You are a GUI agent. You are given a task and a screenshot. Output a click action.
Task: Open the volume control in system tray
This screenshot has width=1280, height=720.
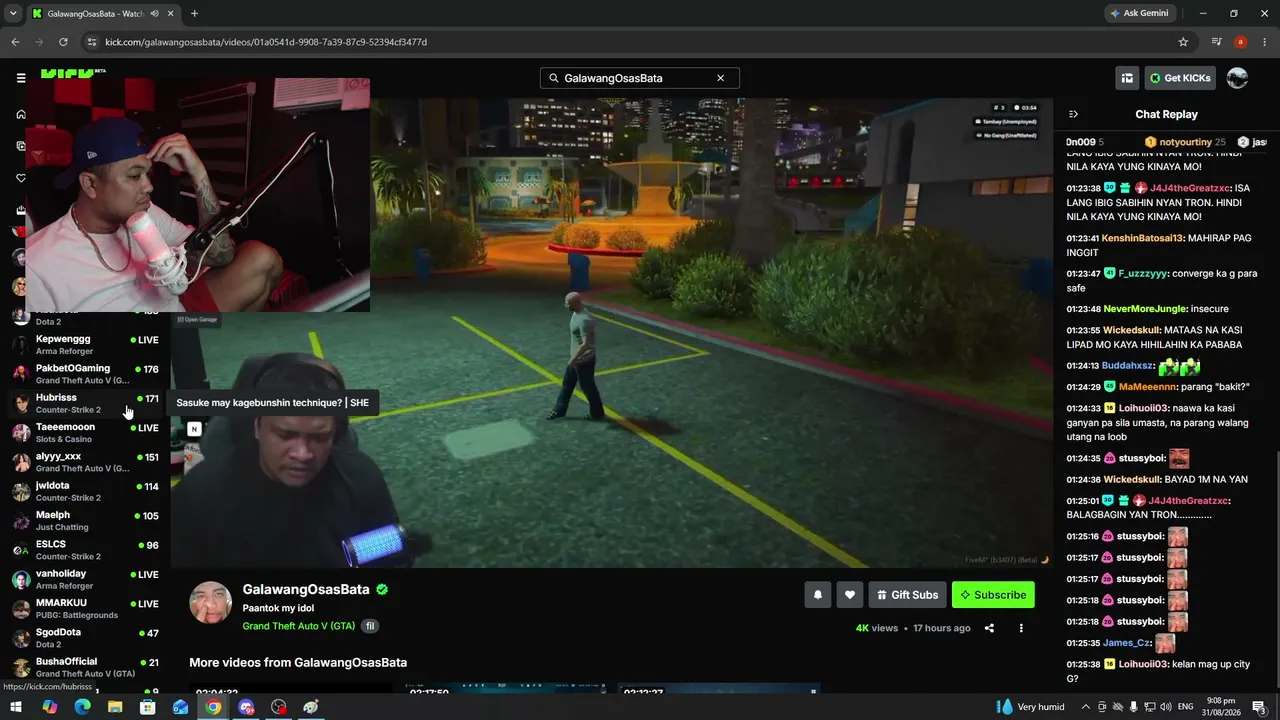(x=1165, y=707)
